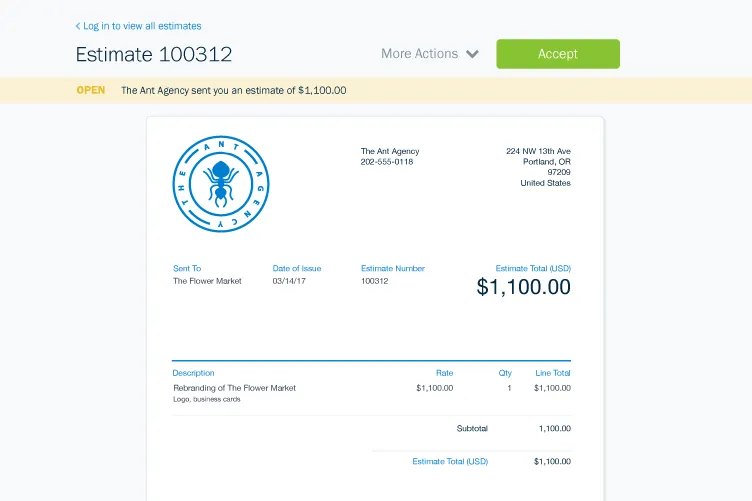
Task: Click the OPEN status label
Action: point(91,90)
